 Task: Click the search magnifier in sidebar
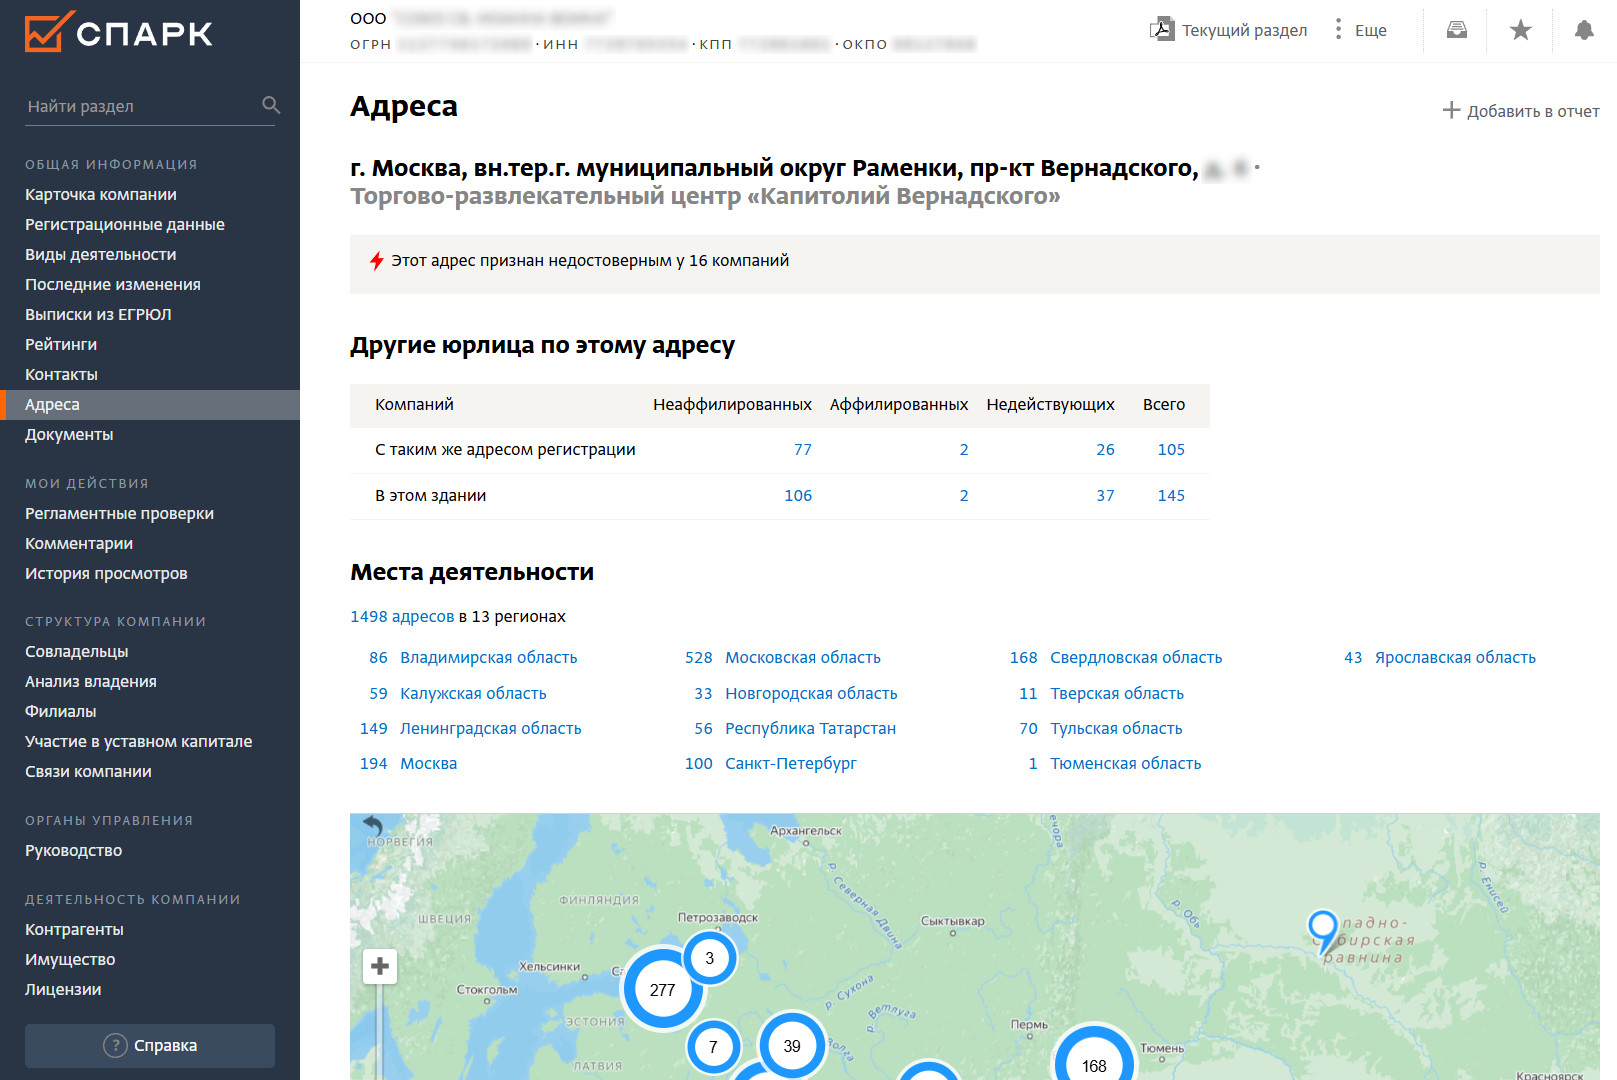[270, 105]
